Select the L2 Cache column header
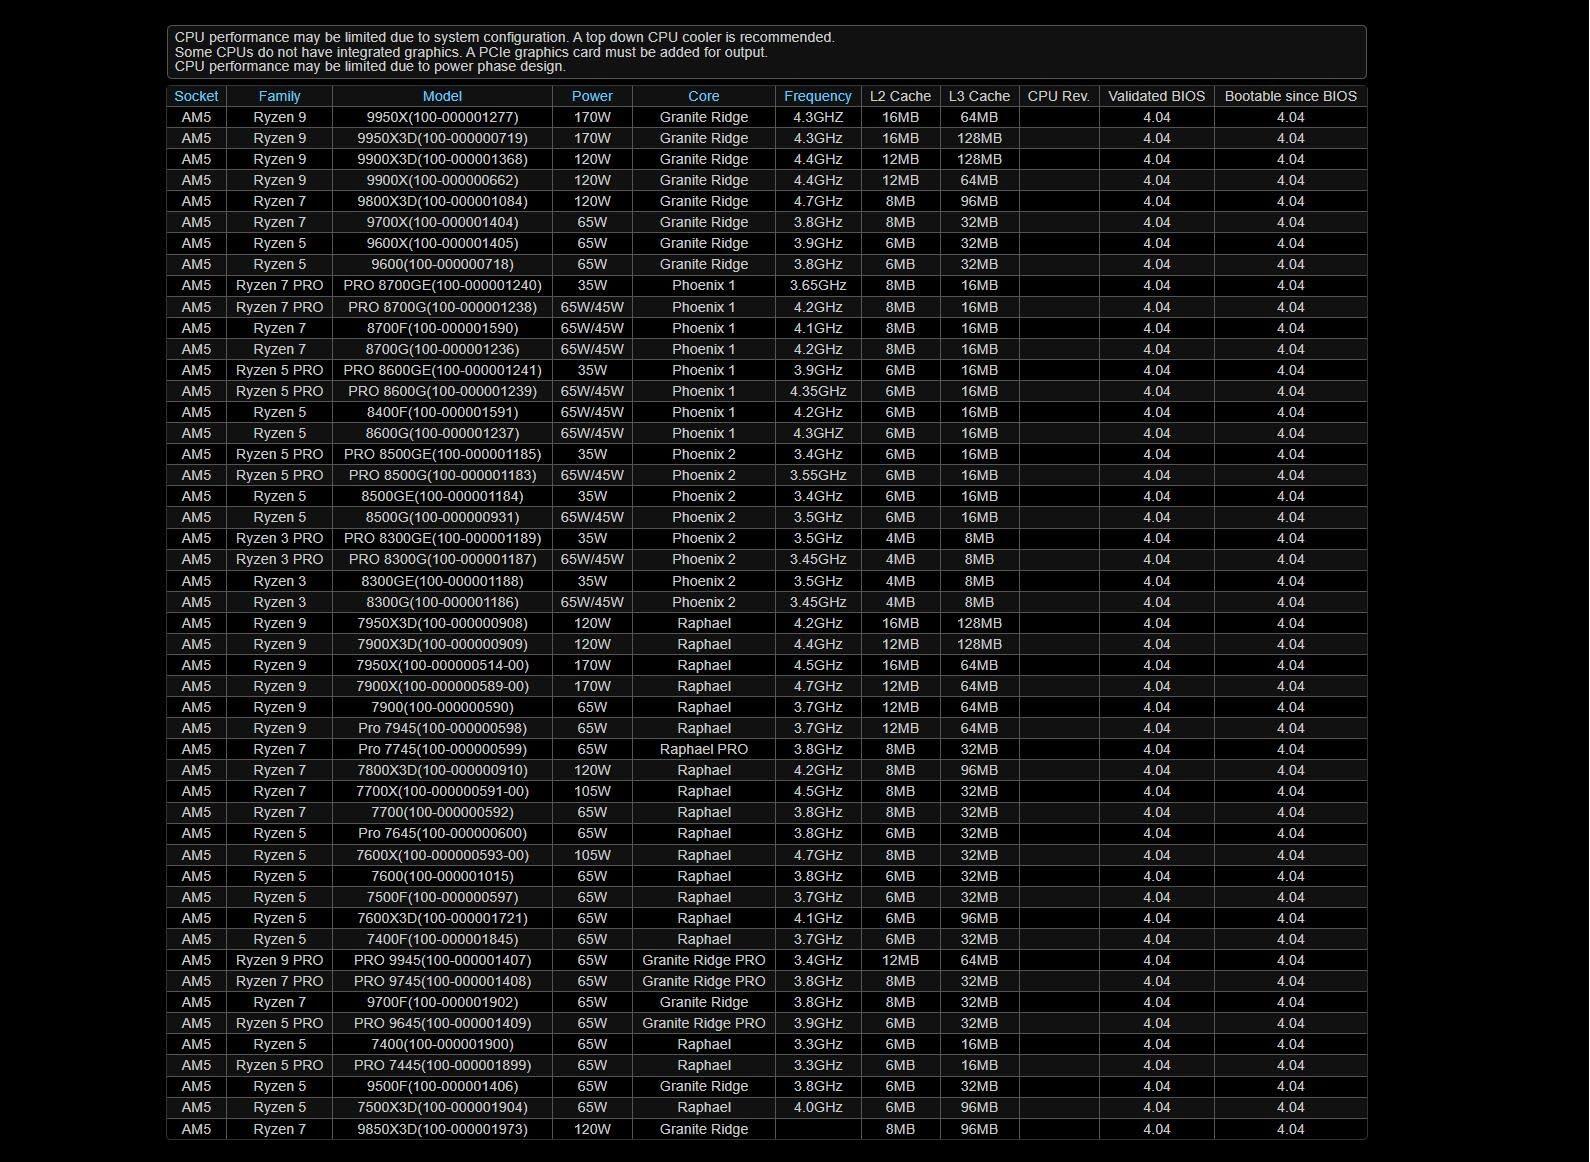Screen dimensions: 1590x1162 [900, 96]
